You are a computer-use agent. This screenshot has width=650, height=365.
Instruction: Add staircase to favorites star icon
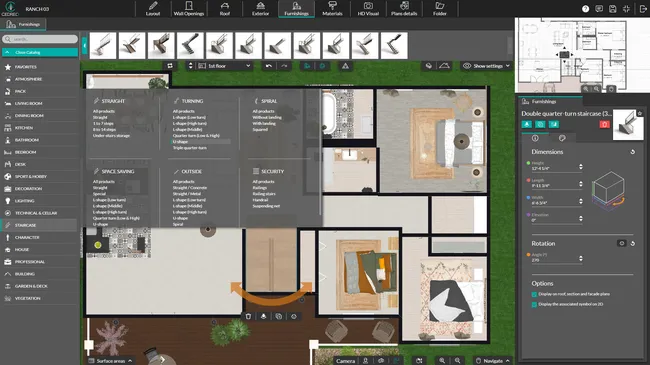click(x=640, y=113)
